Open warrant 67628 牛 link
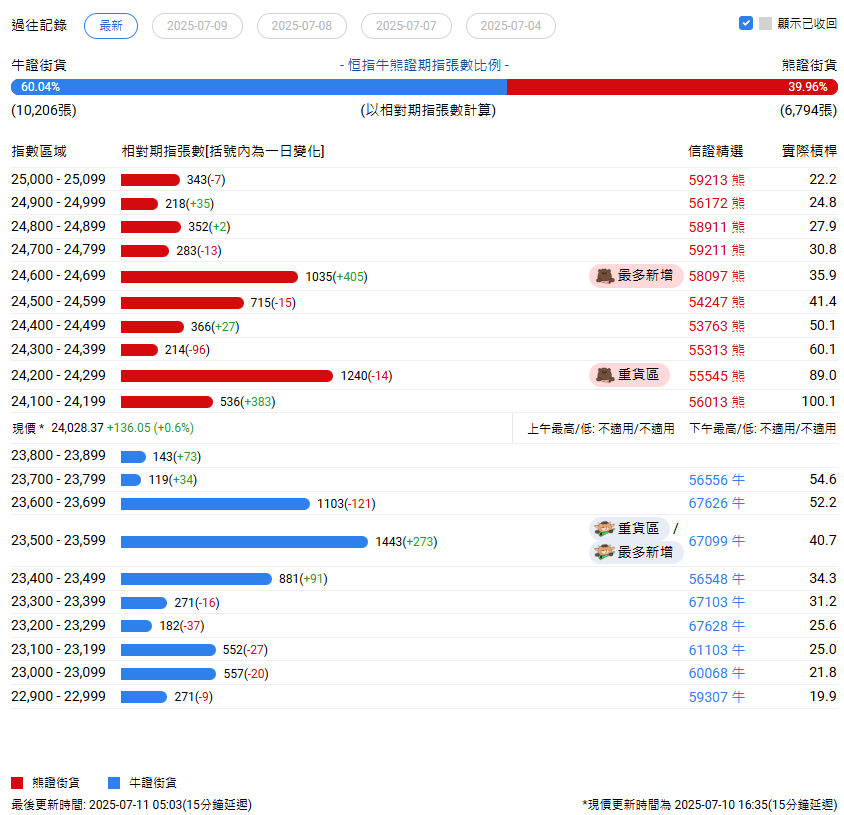 pyautogui.click(x=716, y=626)
